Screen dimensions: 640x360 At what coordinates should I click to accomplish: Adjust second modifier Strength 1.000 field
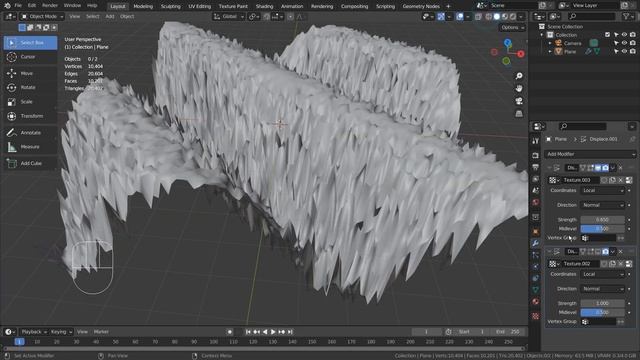point(602,304)
